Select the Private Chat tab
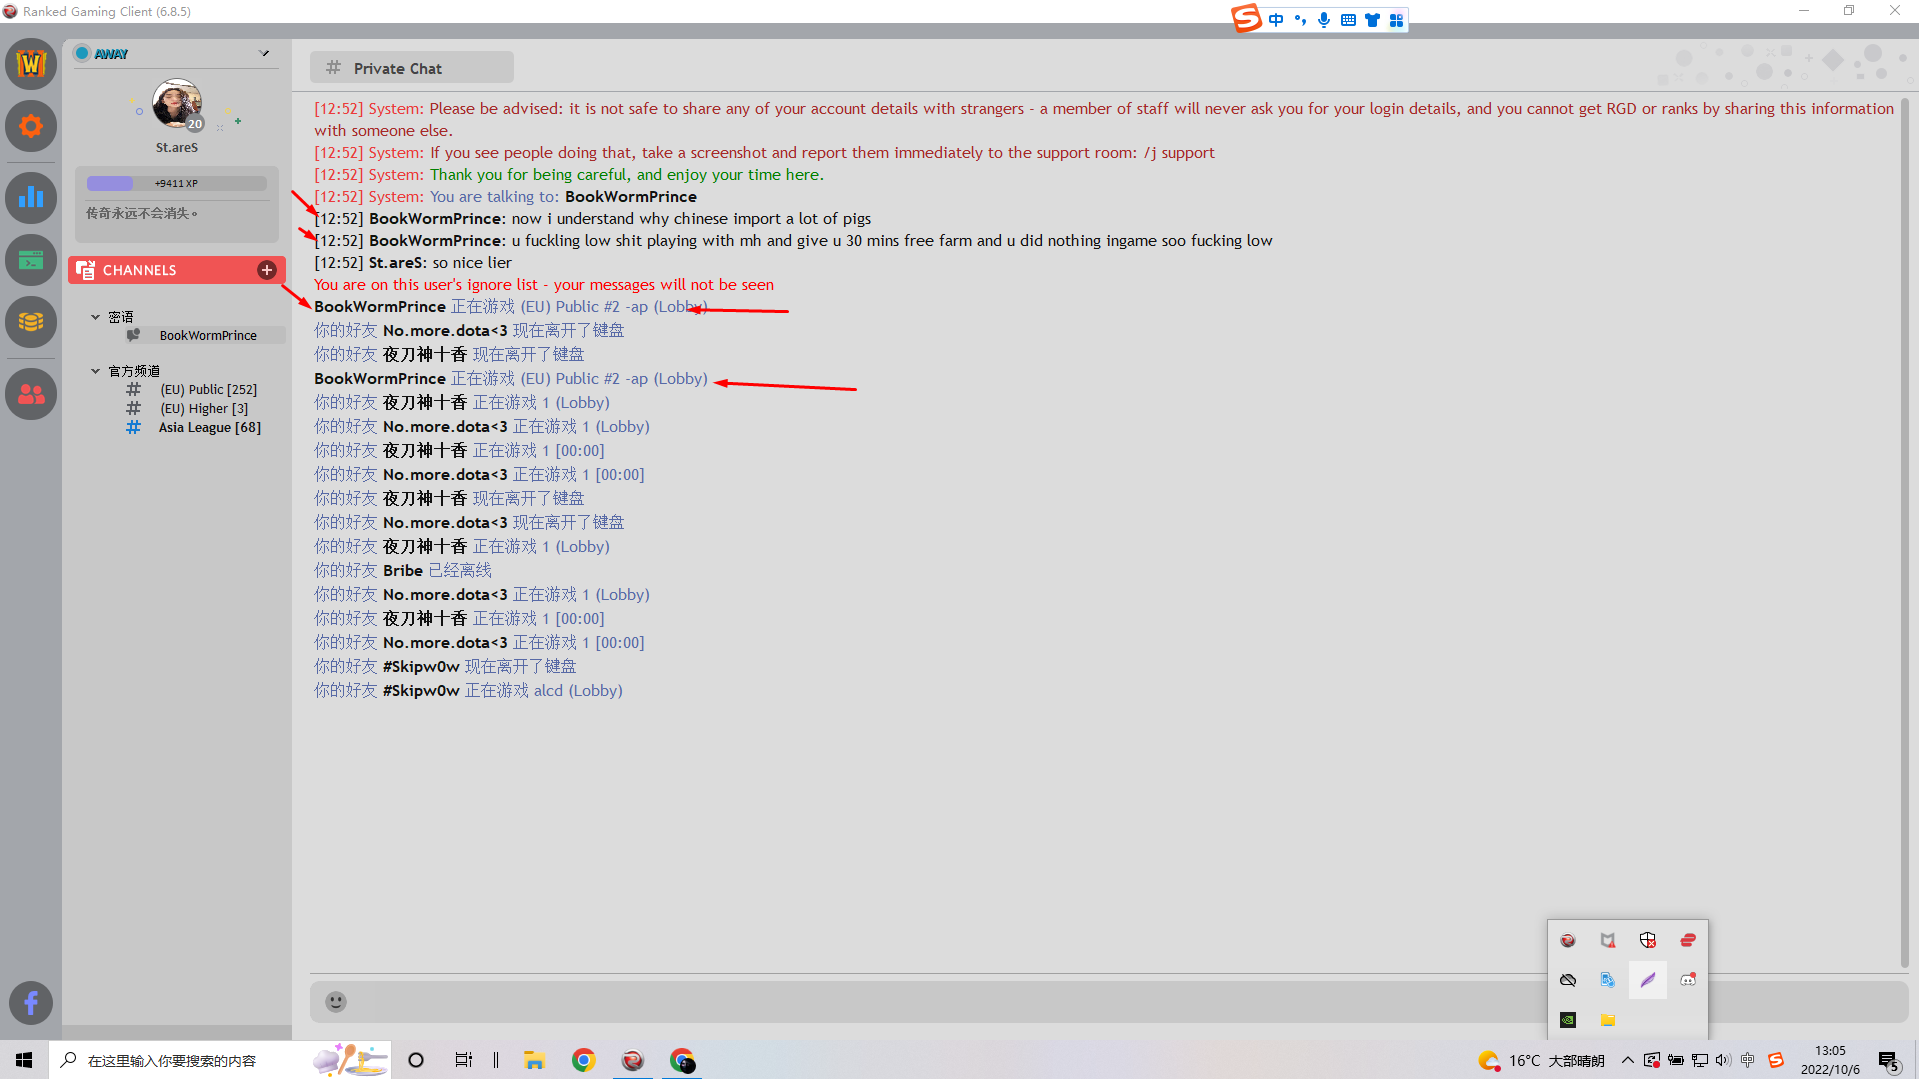Image resolution: width=1919 pixels, height=1079 pixels. [411, 68]
